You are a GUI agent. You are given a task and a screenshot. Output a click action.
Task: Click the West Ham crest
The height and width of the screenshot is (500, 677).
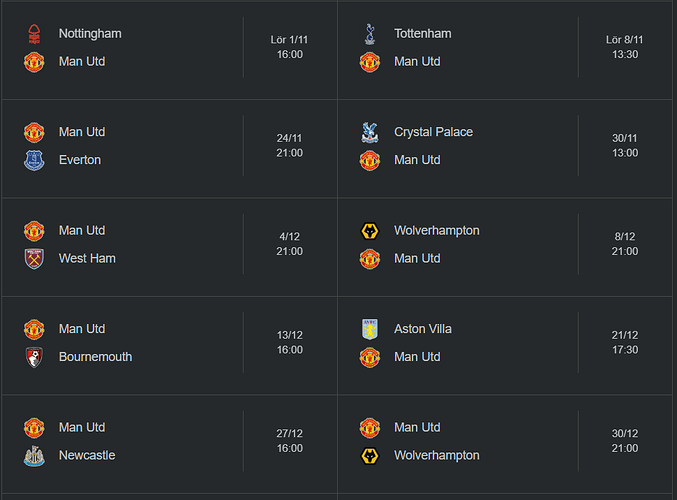point(34,259)
